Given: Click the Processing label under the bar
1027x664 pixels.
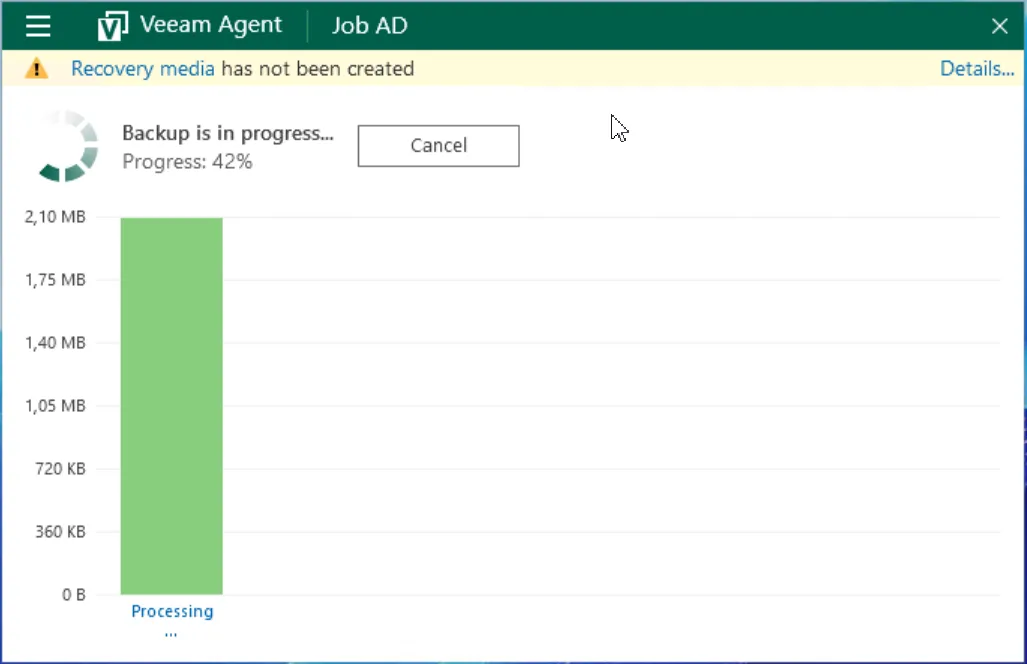Looking at the screenshot, I should click(172, 611).
